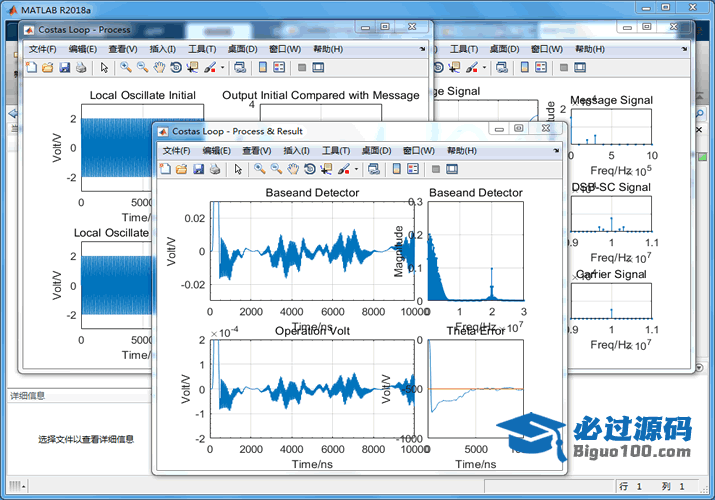
Task: Click New Figure icon in Process & Result window
Action: point(165,169)
